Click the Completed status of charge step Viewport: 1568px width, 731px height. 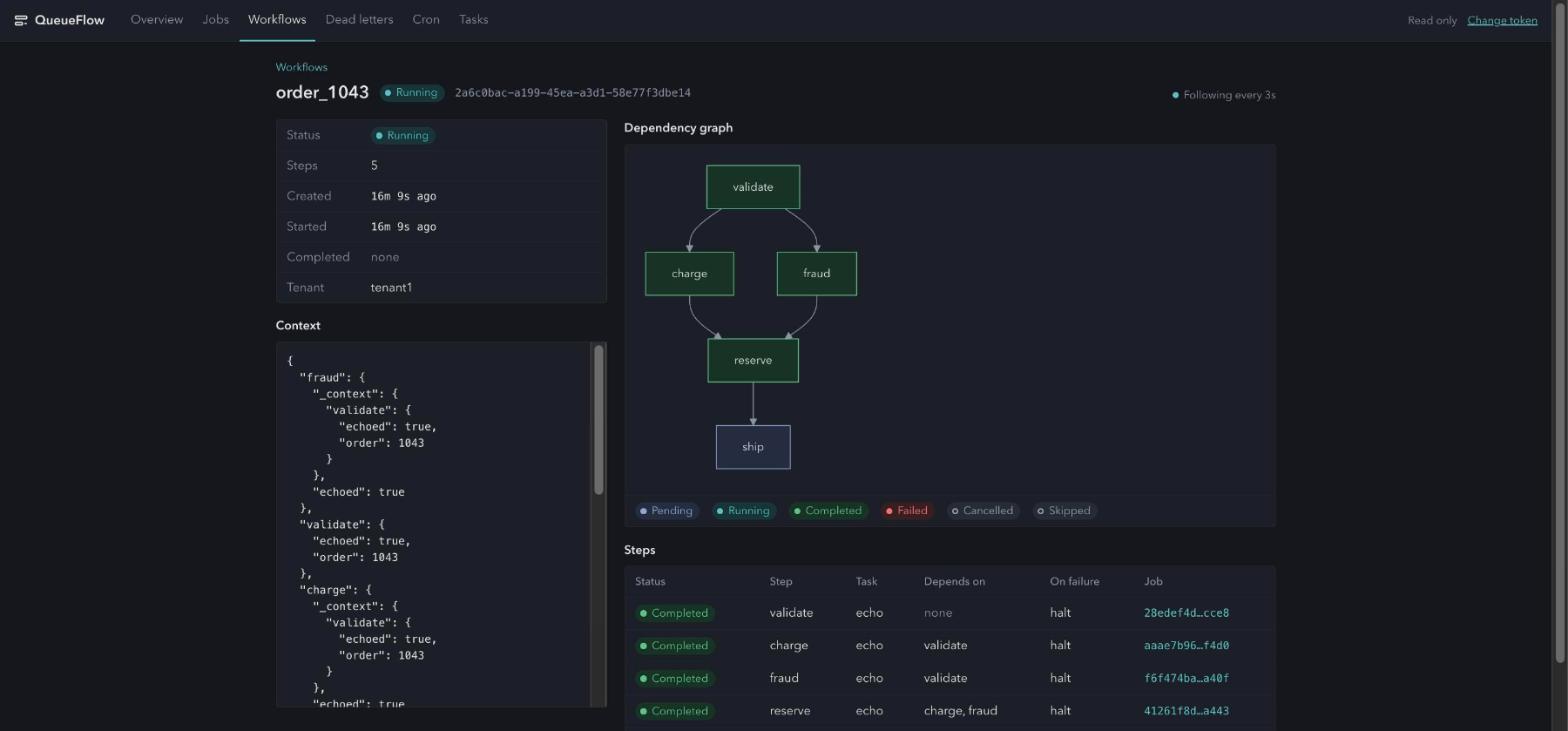pos(675,646)
